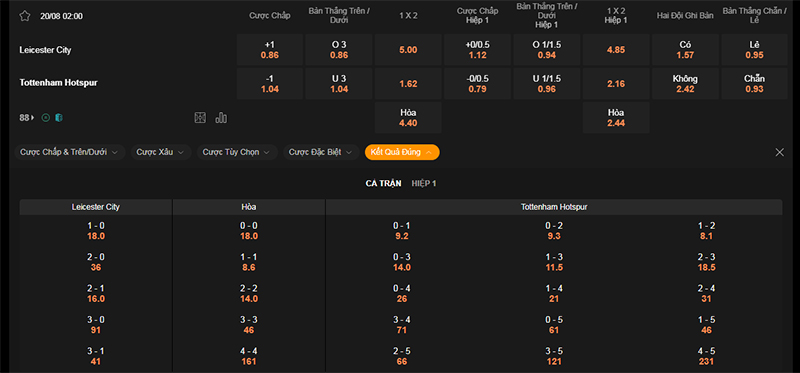Select odd goals Lẻ at 0.95
800x373 pixels.
(x=755, y=50)
